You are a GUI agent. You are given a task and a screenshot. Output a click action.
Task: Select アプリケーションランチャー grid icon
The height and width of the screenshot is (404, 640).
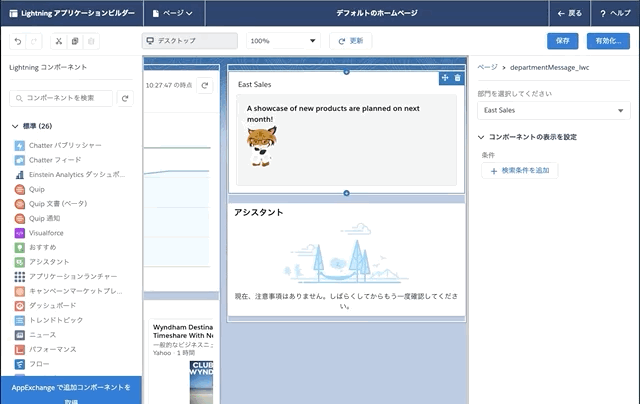pyautogui.click(x=20, y=277)
